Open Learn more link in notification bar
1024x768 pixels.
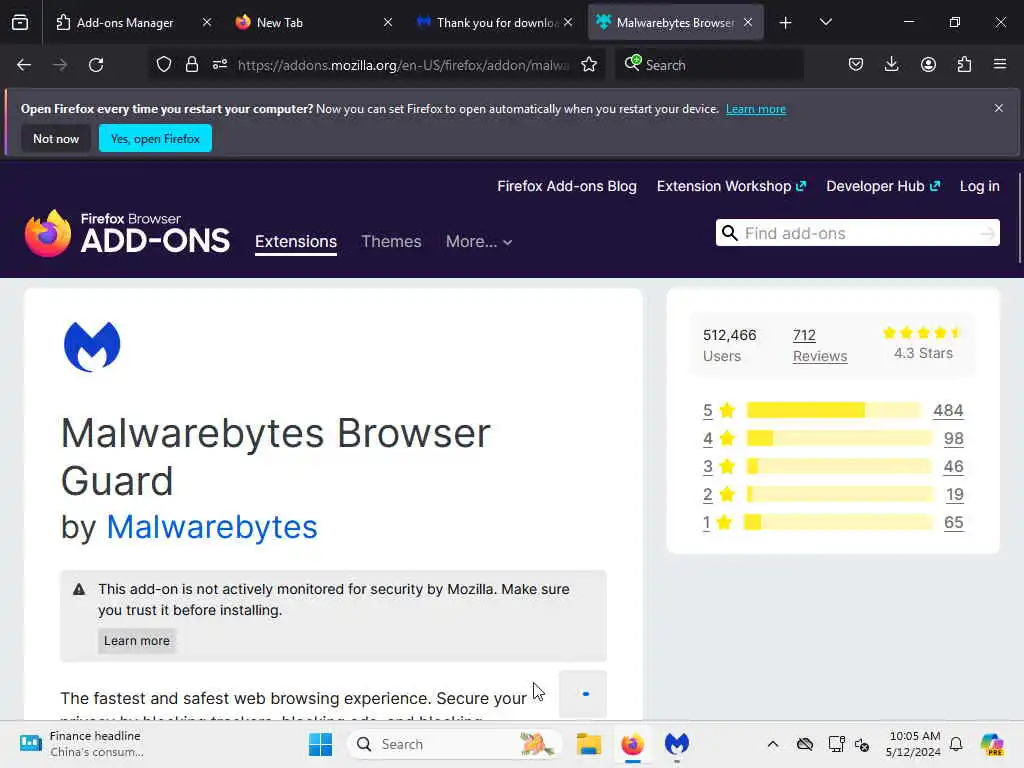[756, 109]
